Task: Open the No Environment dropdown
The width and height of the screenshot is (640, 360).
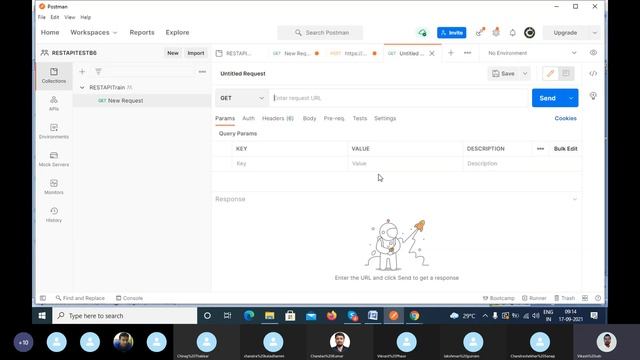Action: [x=533, y=53]
